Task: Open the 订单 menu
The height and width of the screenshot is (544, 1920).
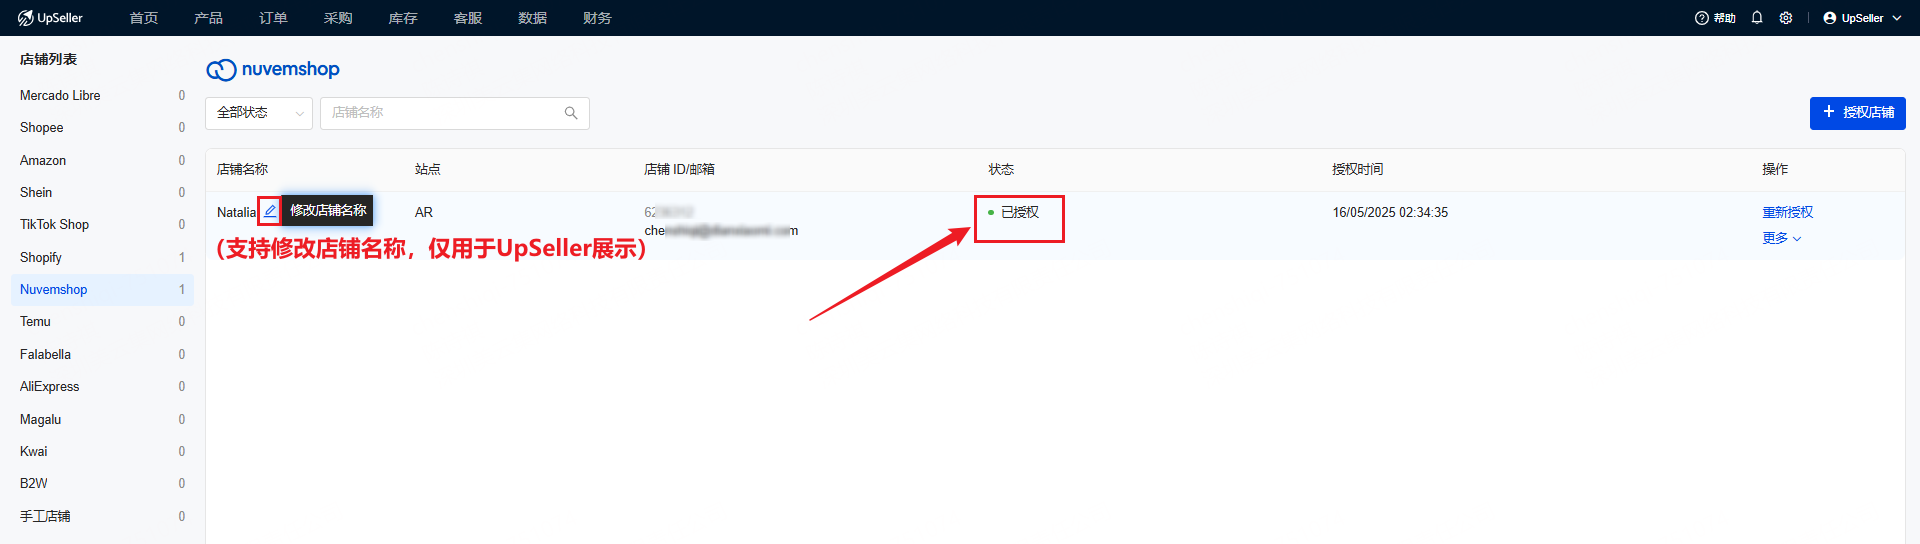Action: coord(273,18)
